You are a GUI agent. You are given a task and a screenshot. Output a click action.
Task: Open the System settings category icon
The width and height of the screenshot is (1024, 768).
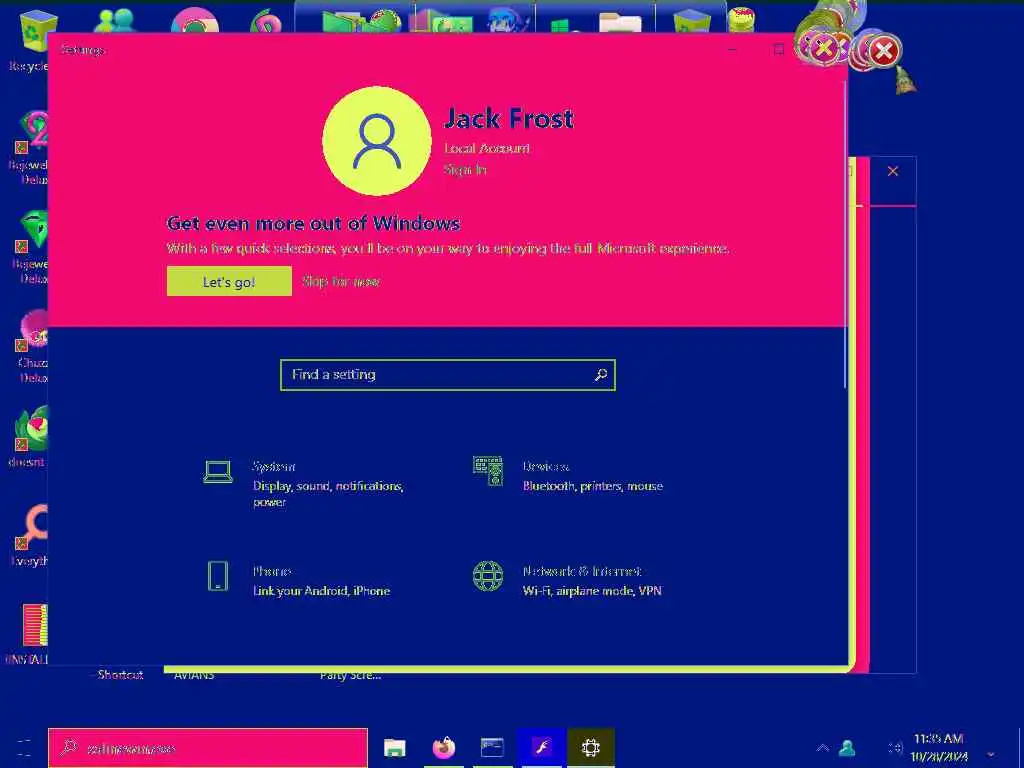[x=218, y=472]
